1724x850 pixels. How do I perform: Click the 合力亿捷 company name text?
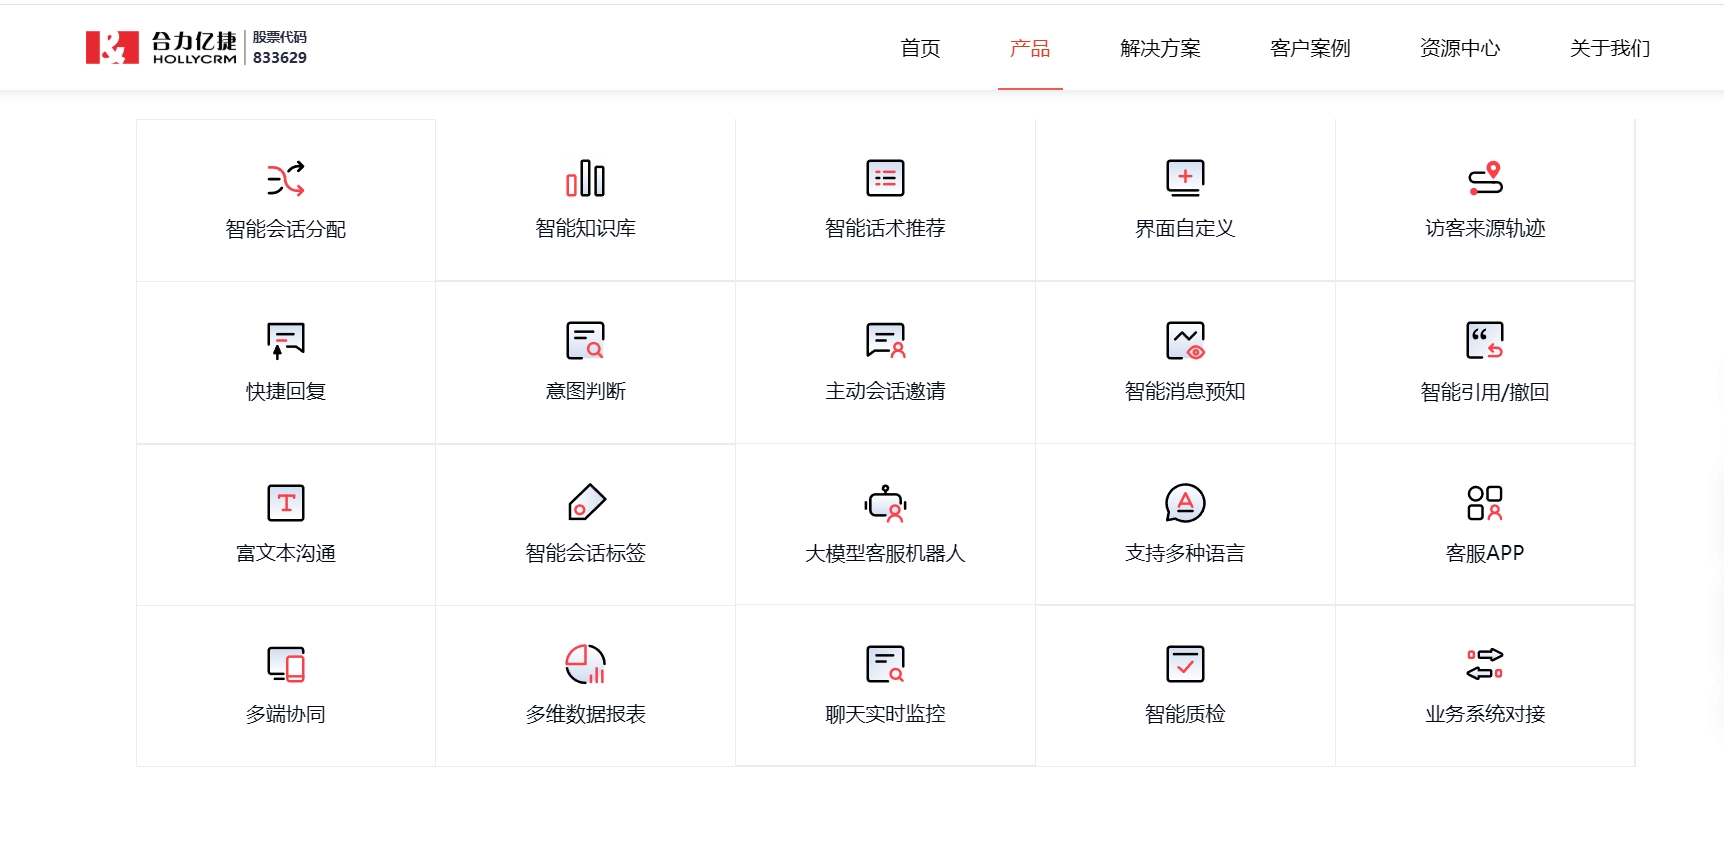pos(194,41)
